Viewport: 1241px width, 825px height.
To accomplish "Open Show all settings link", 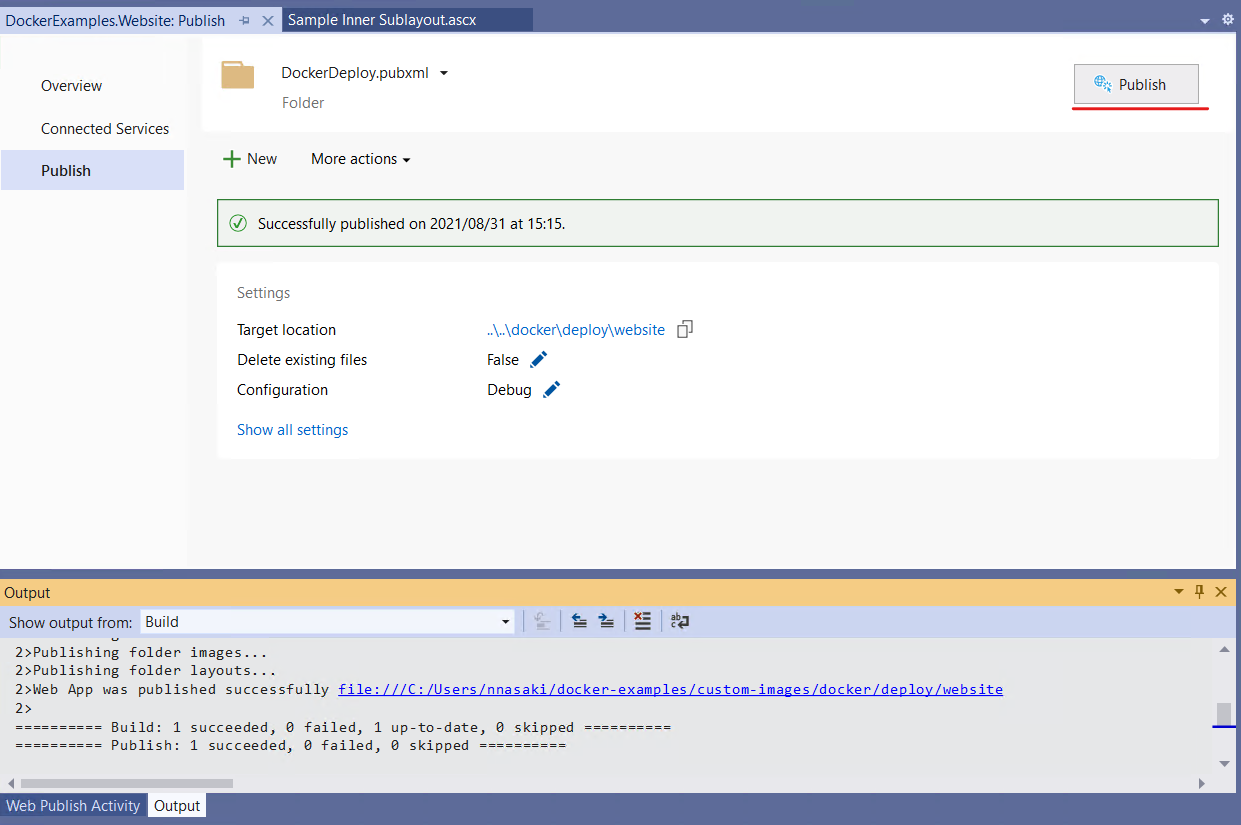I will click(x=293, y=430).
